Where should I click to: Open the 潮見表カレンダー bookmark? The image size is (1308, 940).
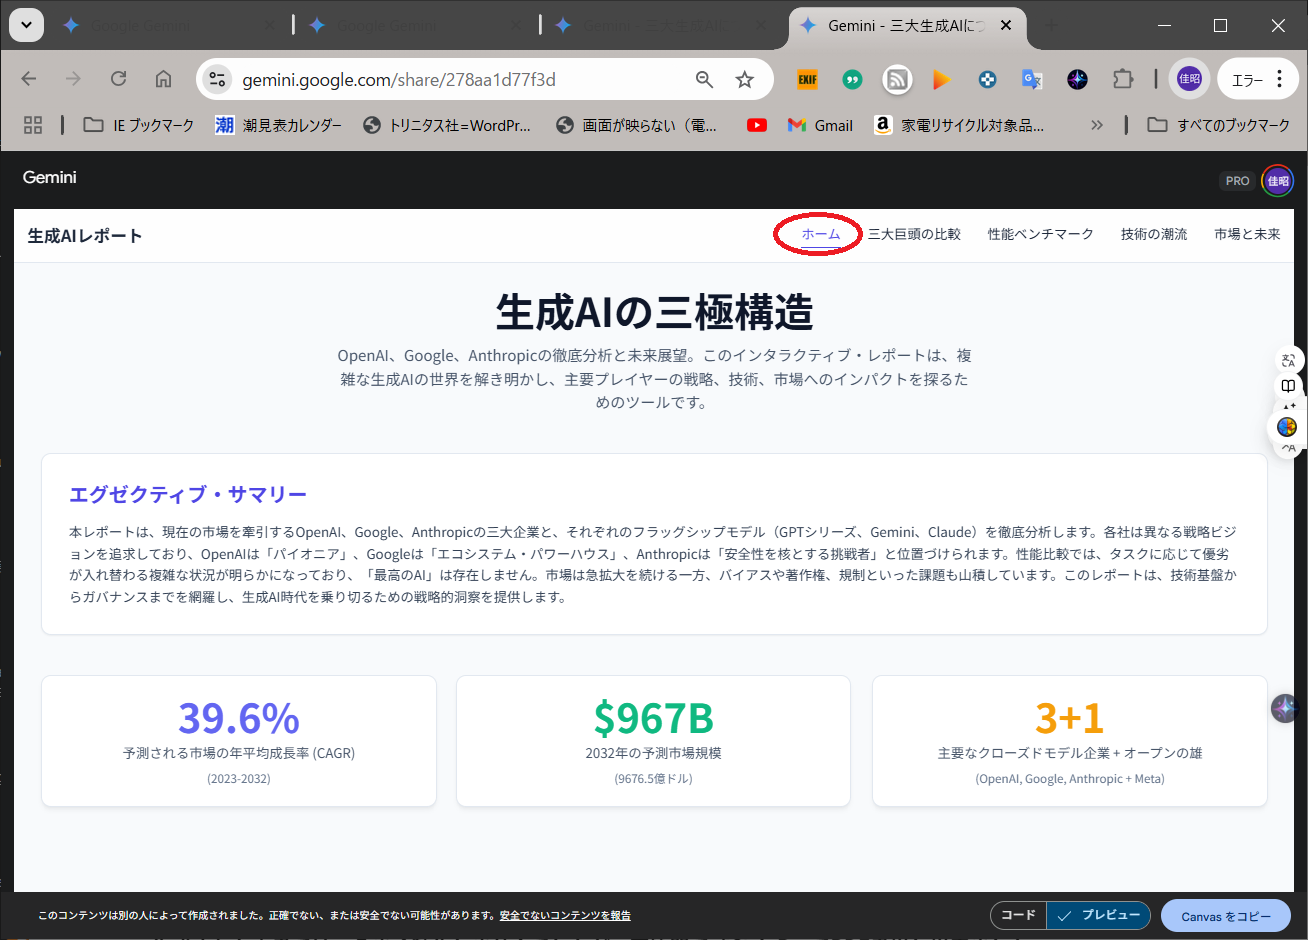[x=278, y=125]
